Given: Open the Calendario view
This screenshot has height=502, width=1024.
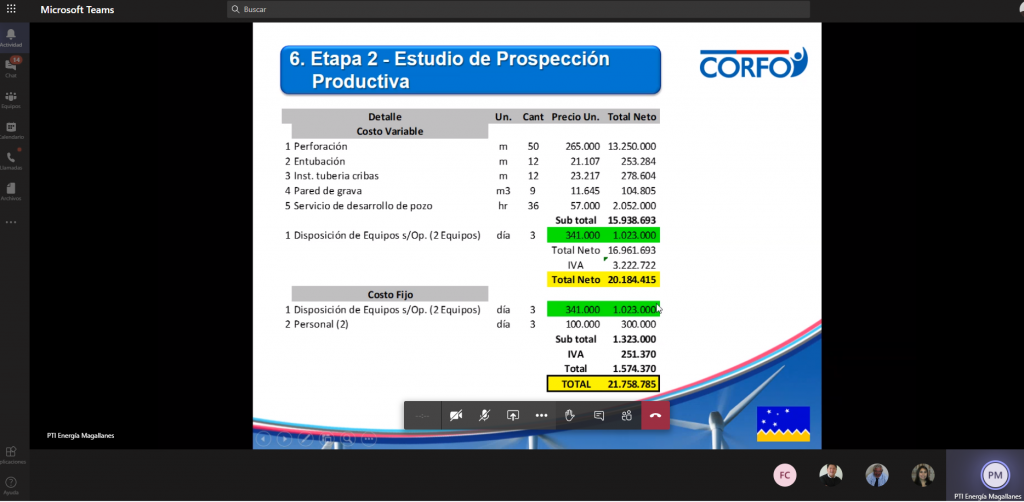Looking at the screenshot, I should point(12,130).
